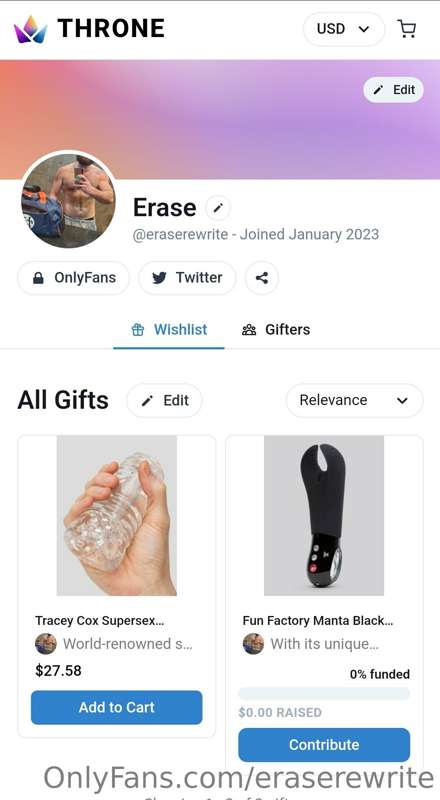Open the Tracey Cox Supersex product image

pos(116,515)
